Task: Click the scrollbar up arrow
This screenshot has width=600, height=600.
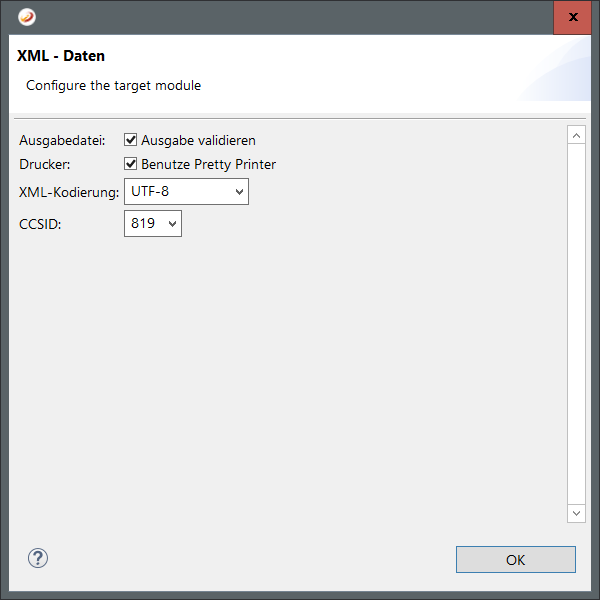Action: pos(575,134)
